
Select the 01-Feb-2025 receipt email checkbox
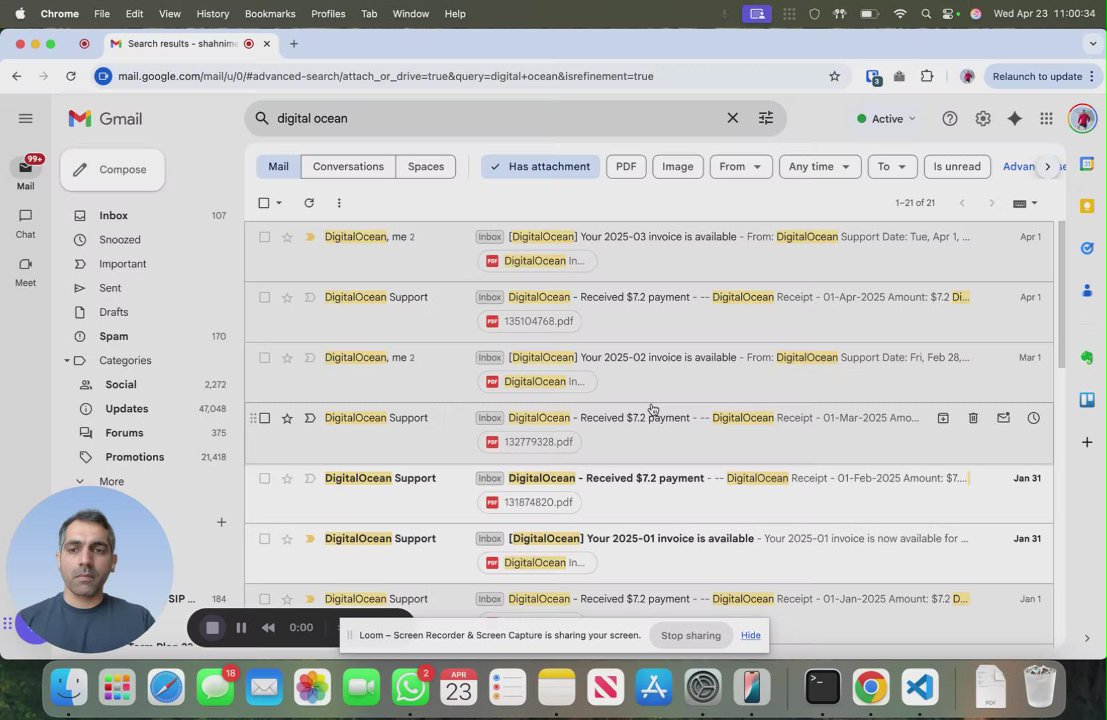[x=264, y=479]
